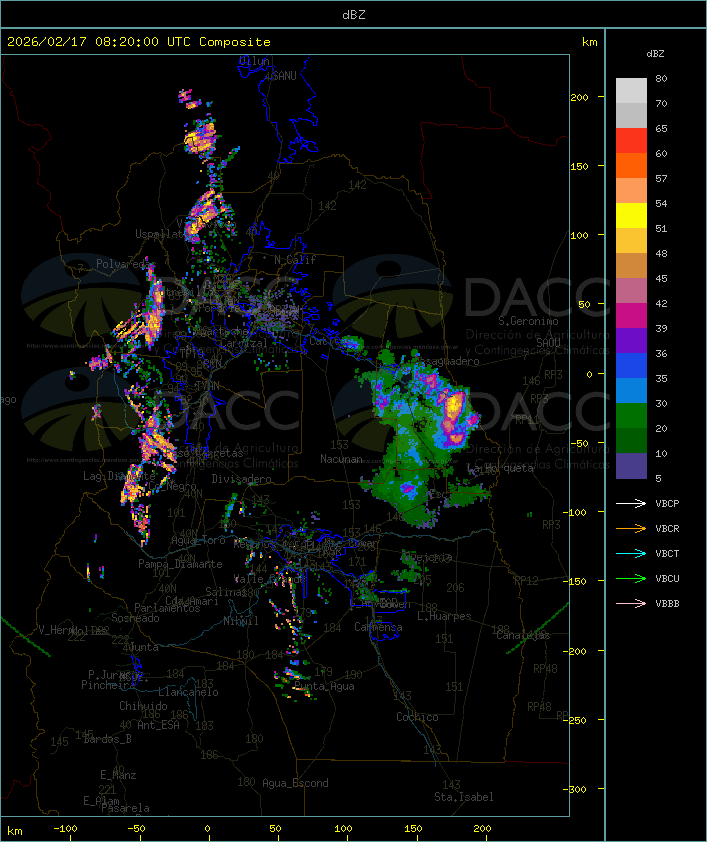This screenshot has width=707, height=842.
Task: Click the Punta_Agua place label
Action: (x=324, y=686)
